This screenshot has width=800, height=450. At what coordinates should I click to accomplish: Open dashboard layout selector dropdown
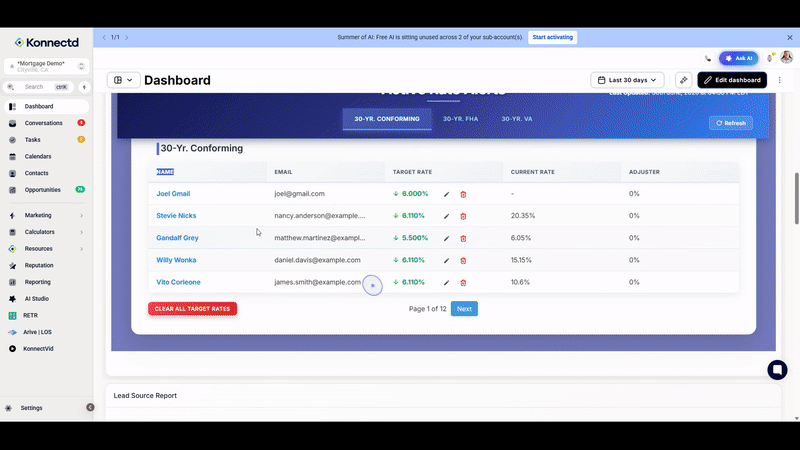(x=123, y=80)
